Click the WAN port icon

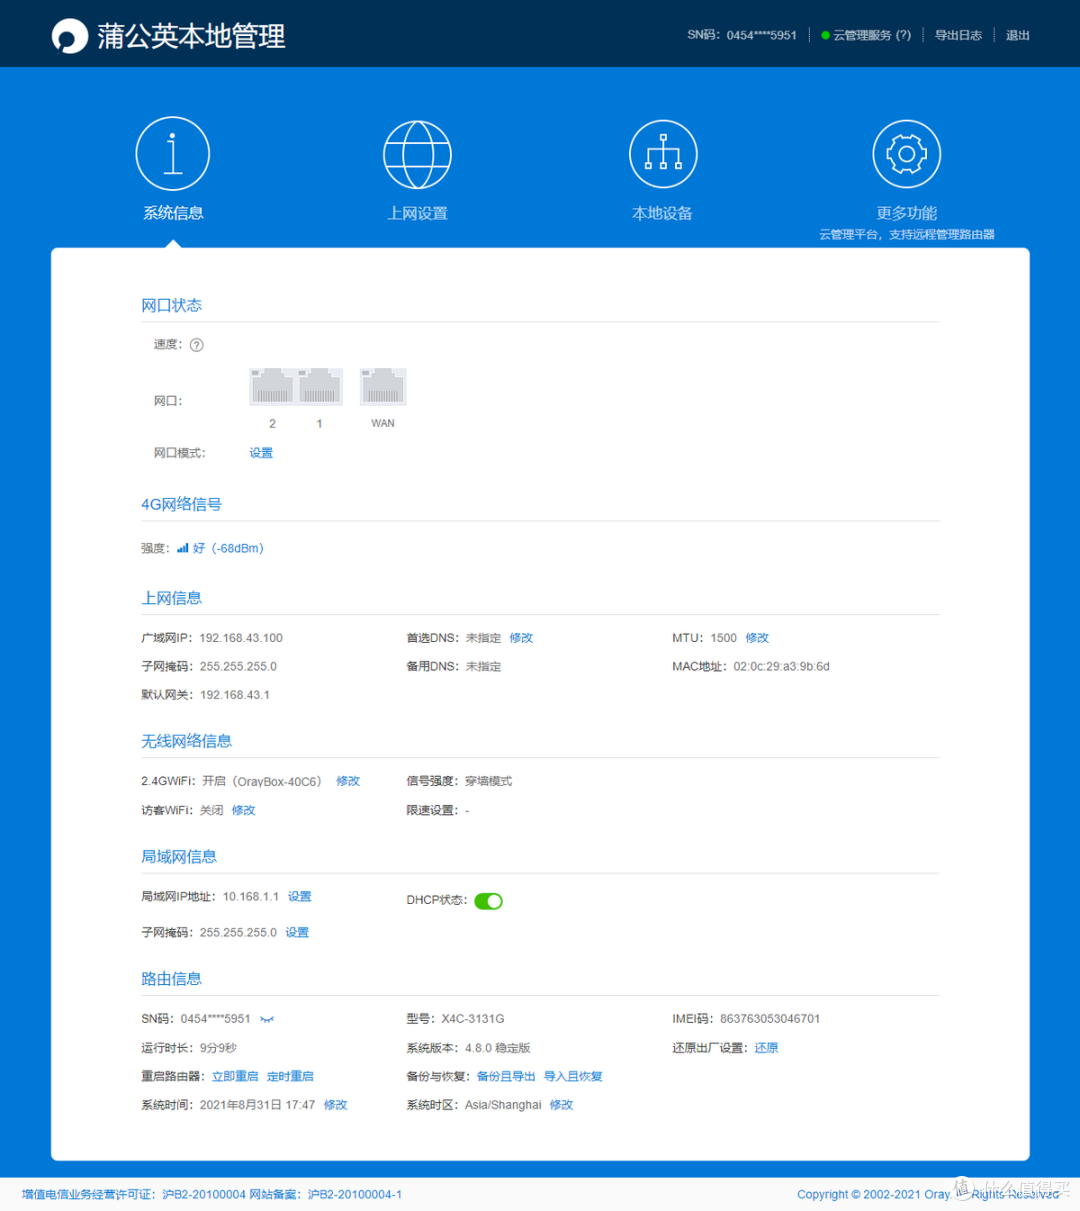coord(383,386)
